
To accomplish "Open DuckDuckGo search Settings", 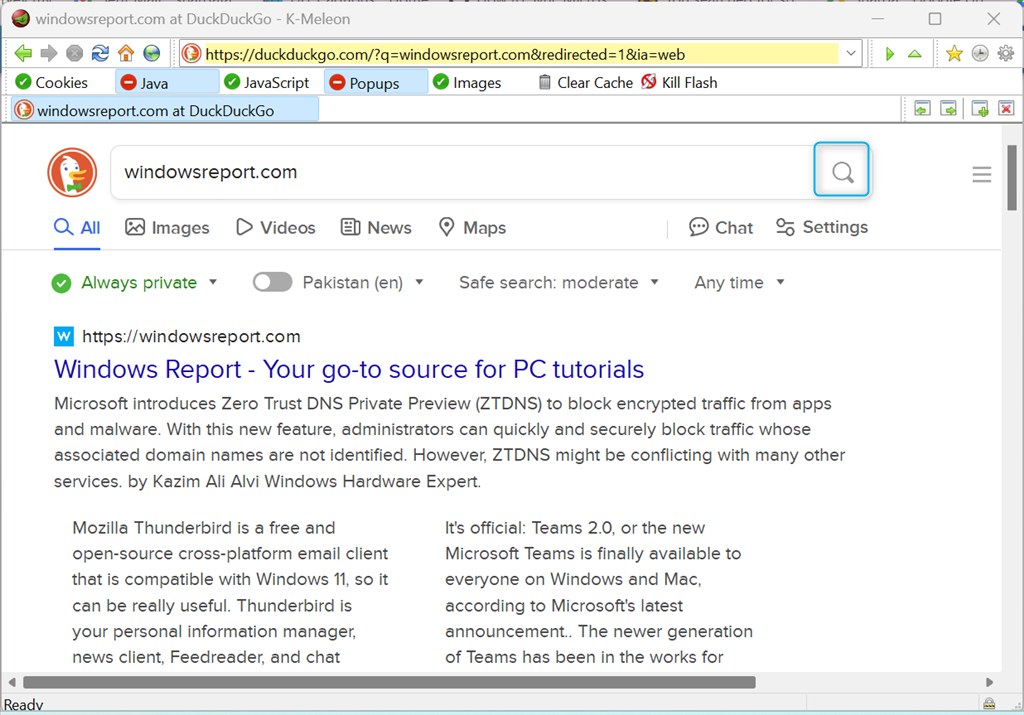I will 822,227.
